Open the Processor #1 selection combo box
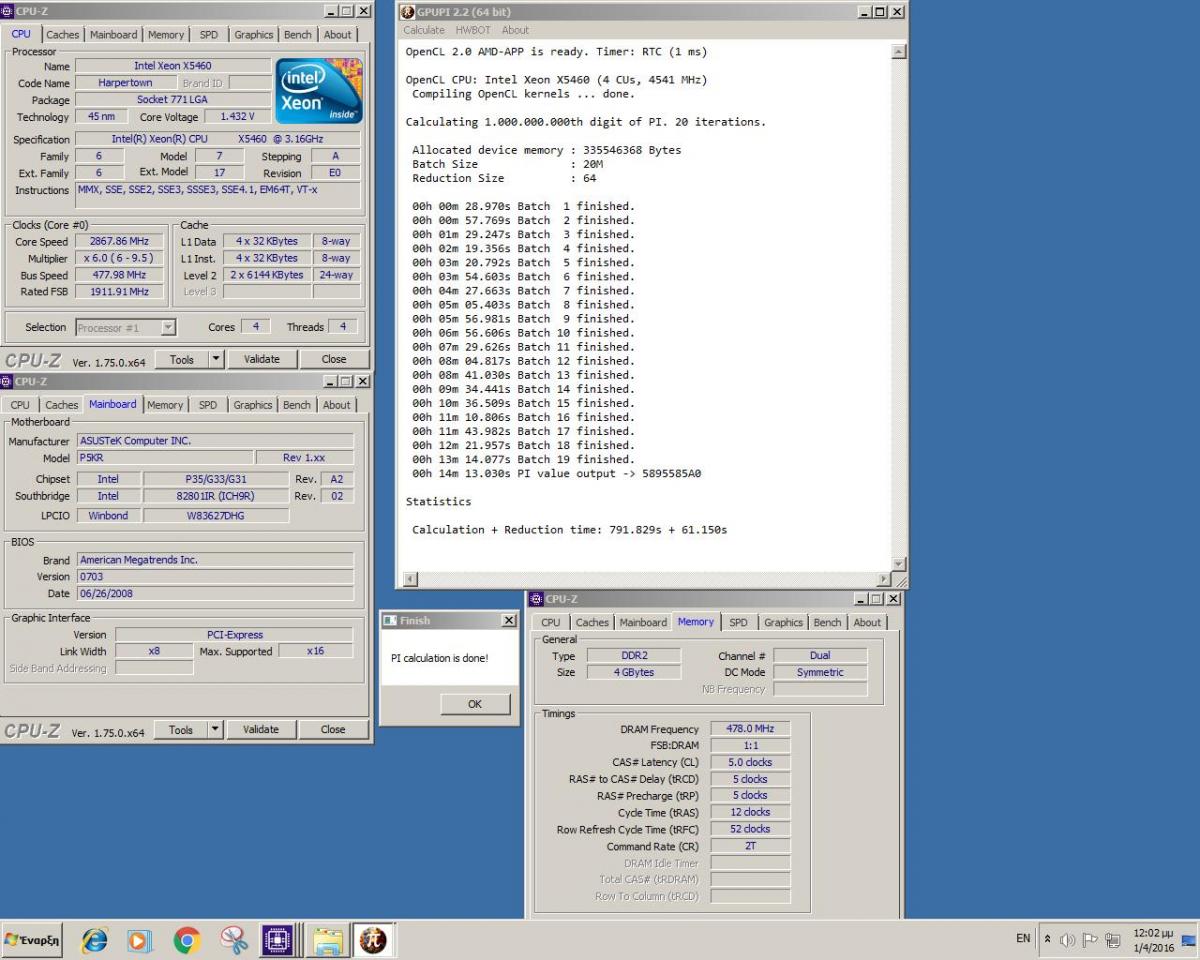Viewport: 1200px width, 960px height. (125, 327)
